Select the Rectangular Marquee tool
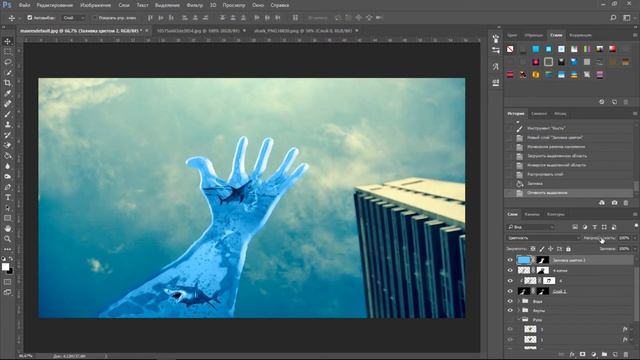The height and width of the screenshot is (360, 640). (x=8, y=52)
